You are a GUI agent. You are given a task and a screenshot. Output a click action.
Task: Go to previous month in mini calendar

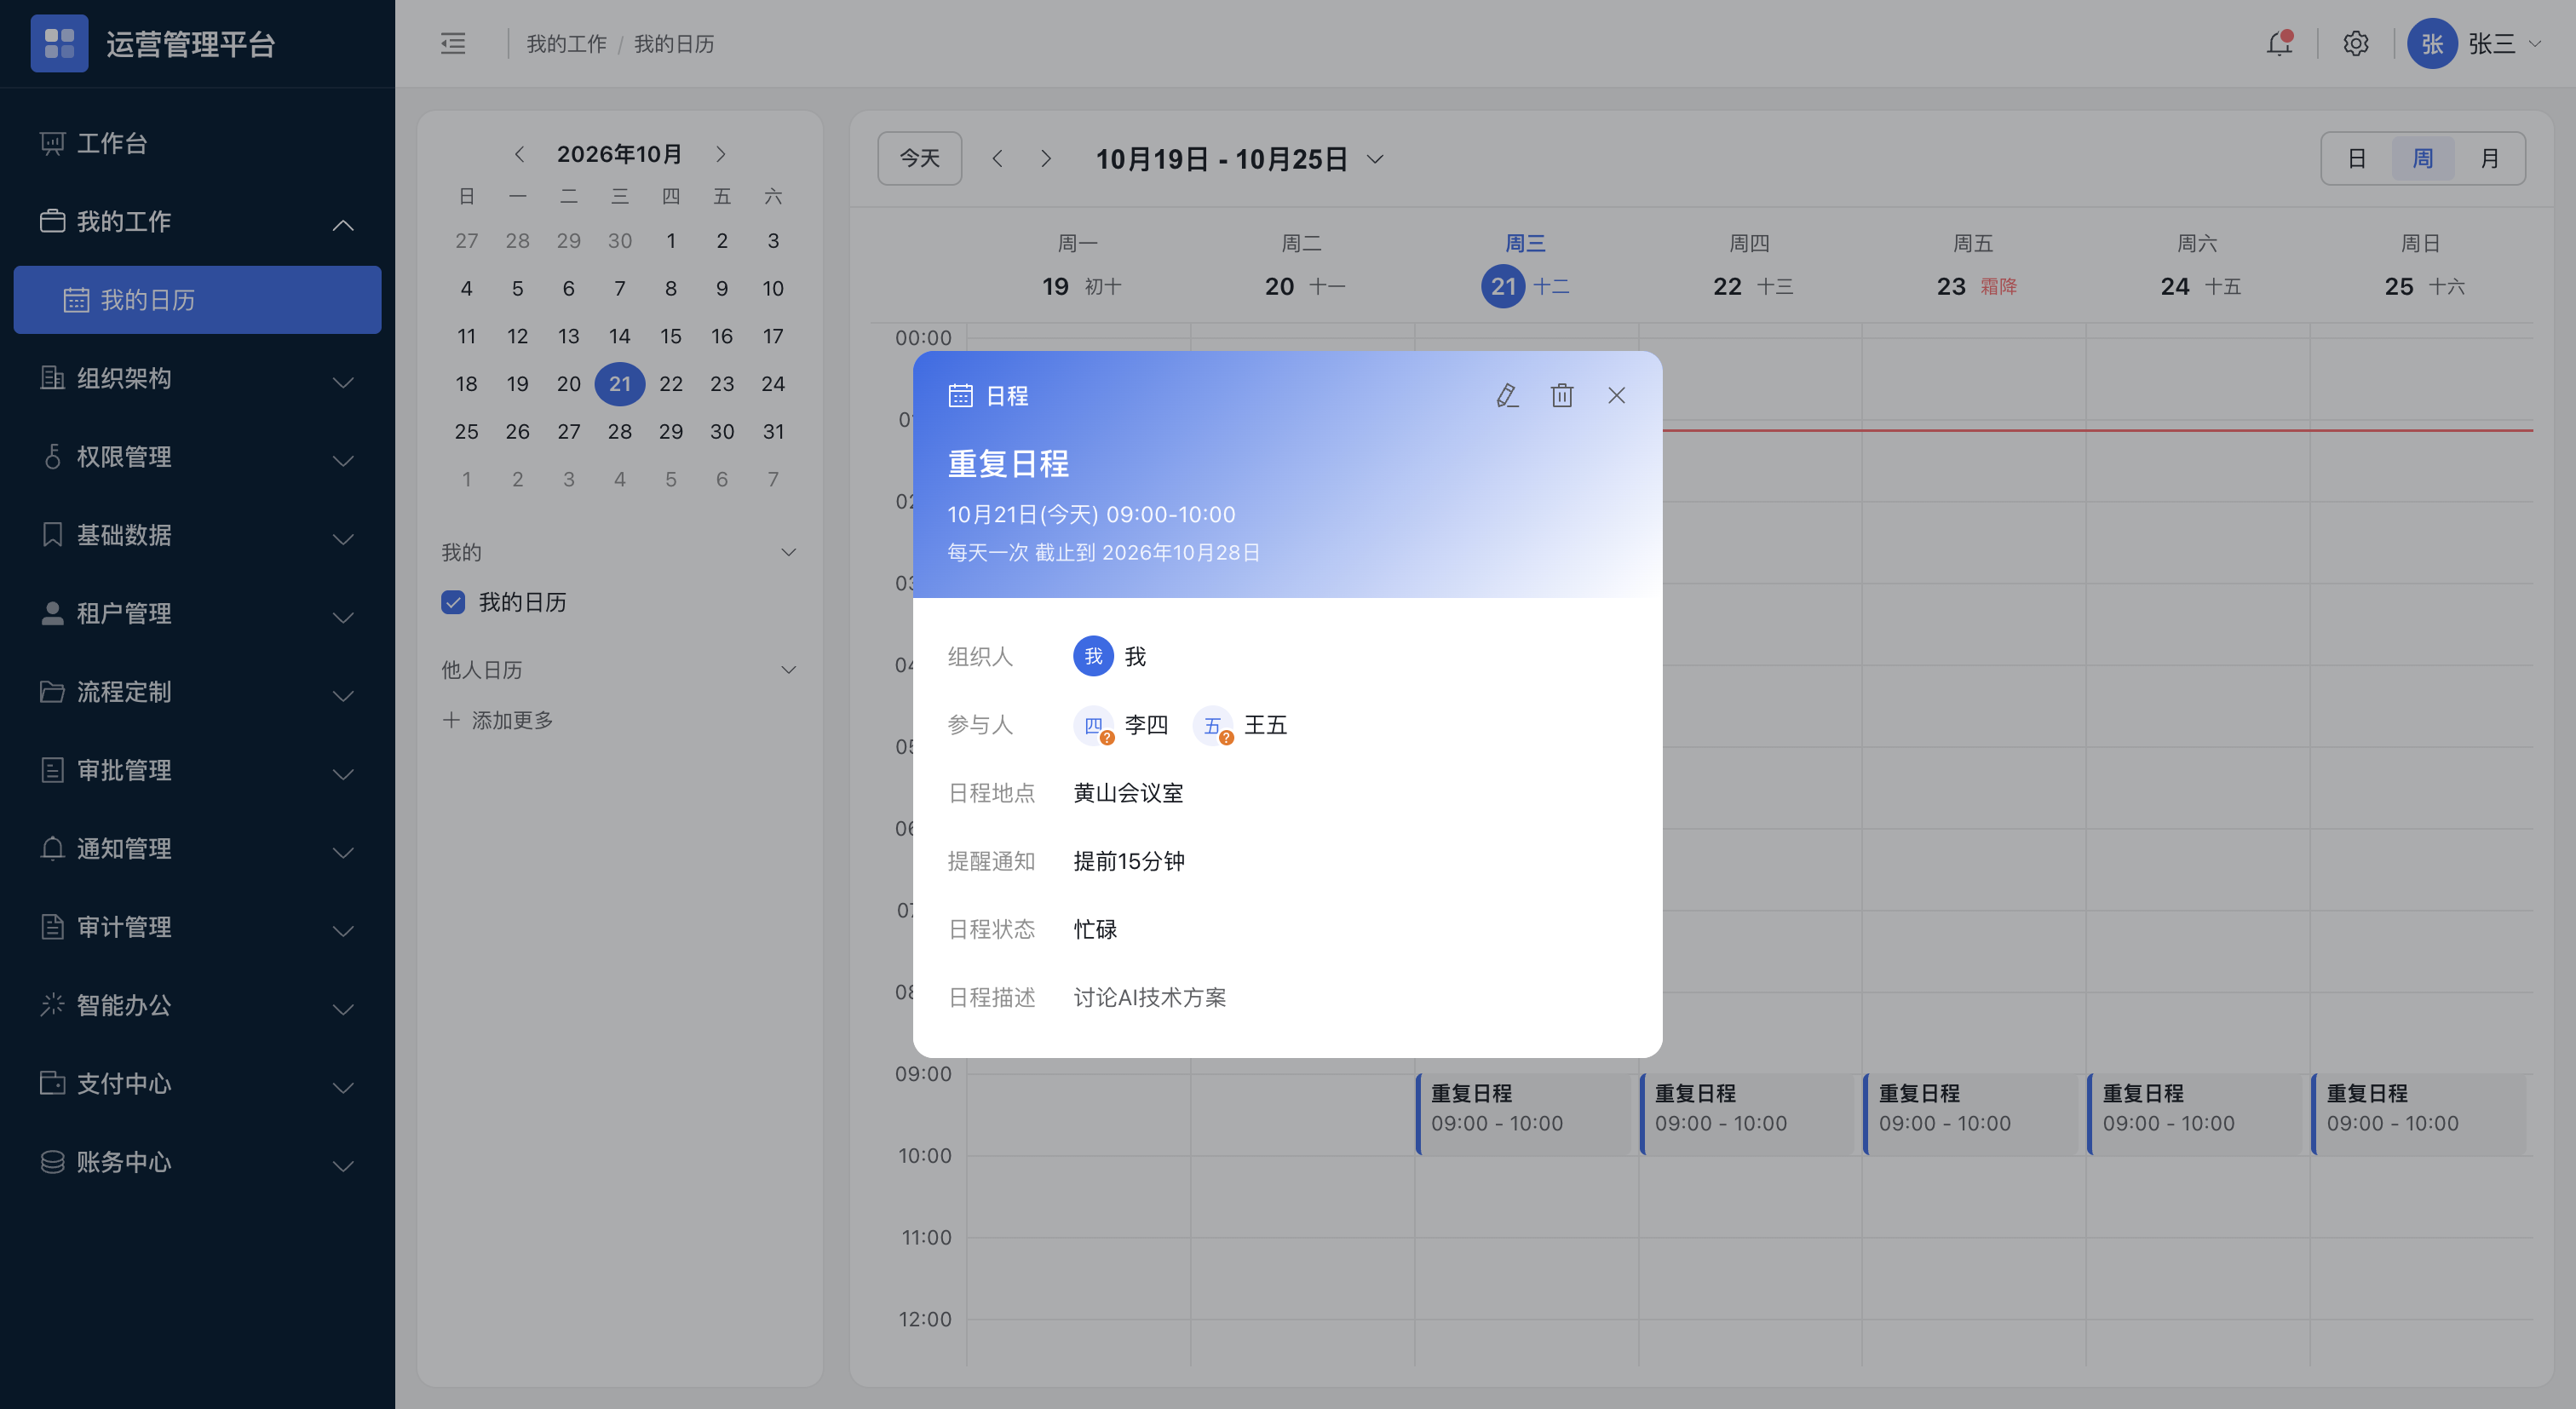[x=519, y=154]
